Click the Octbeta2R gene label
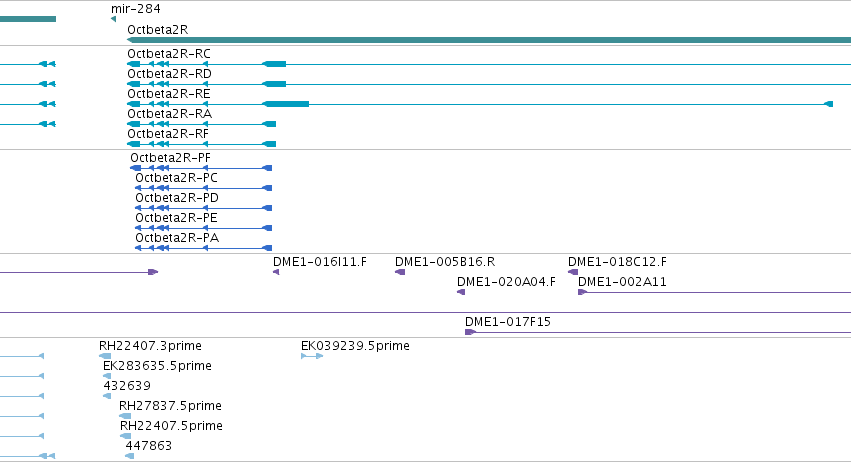 coord(157,30)
